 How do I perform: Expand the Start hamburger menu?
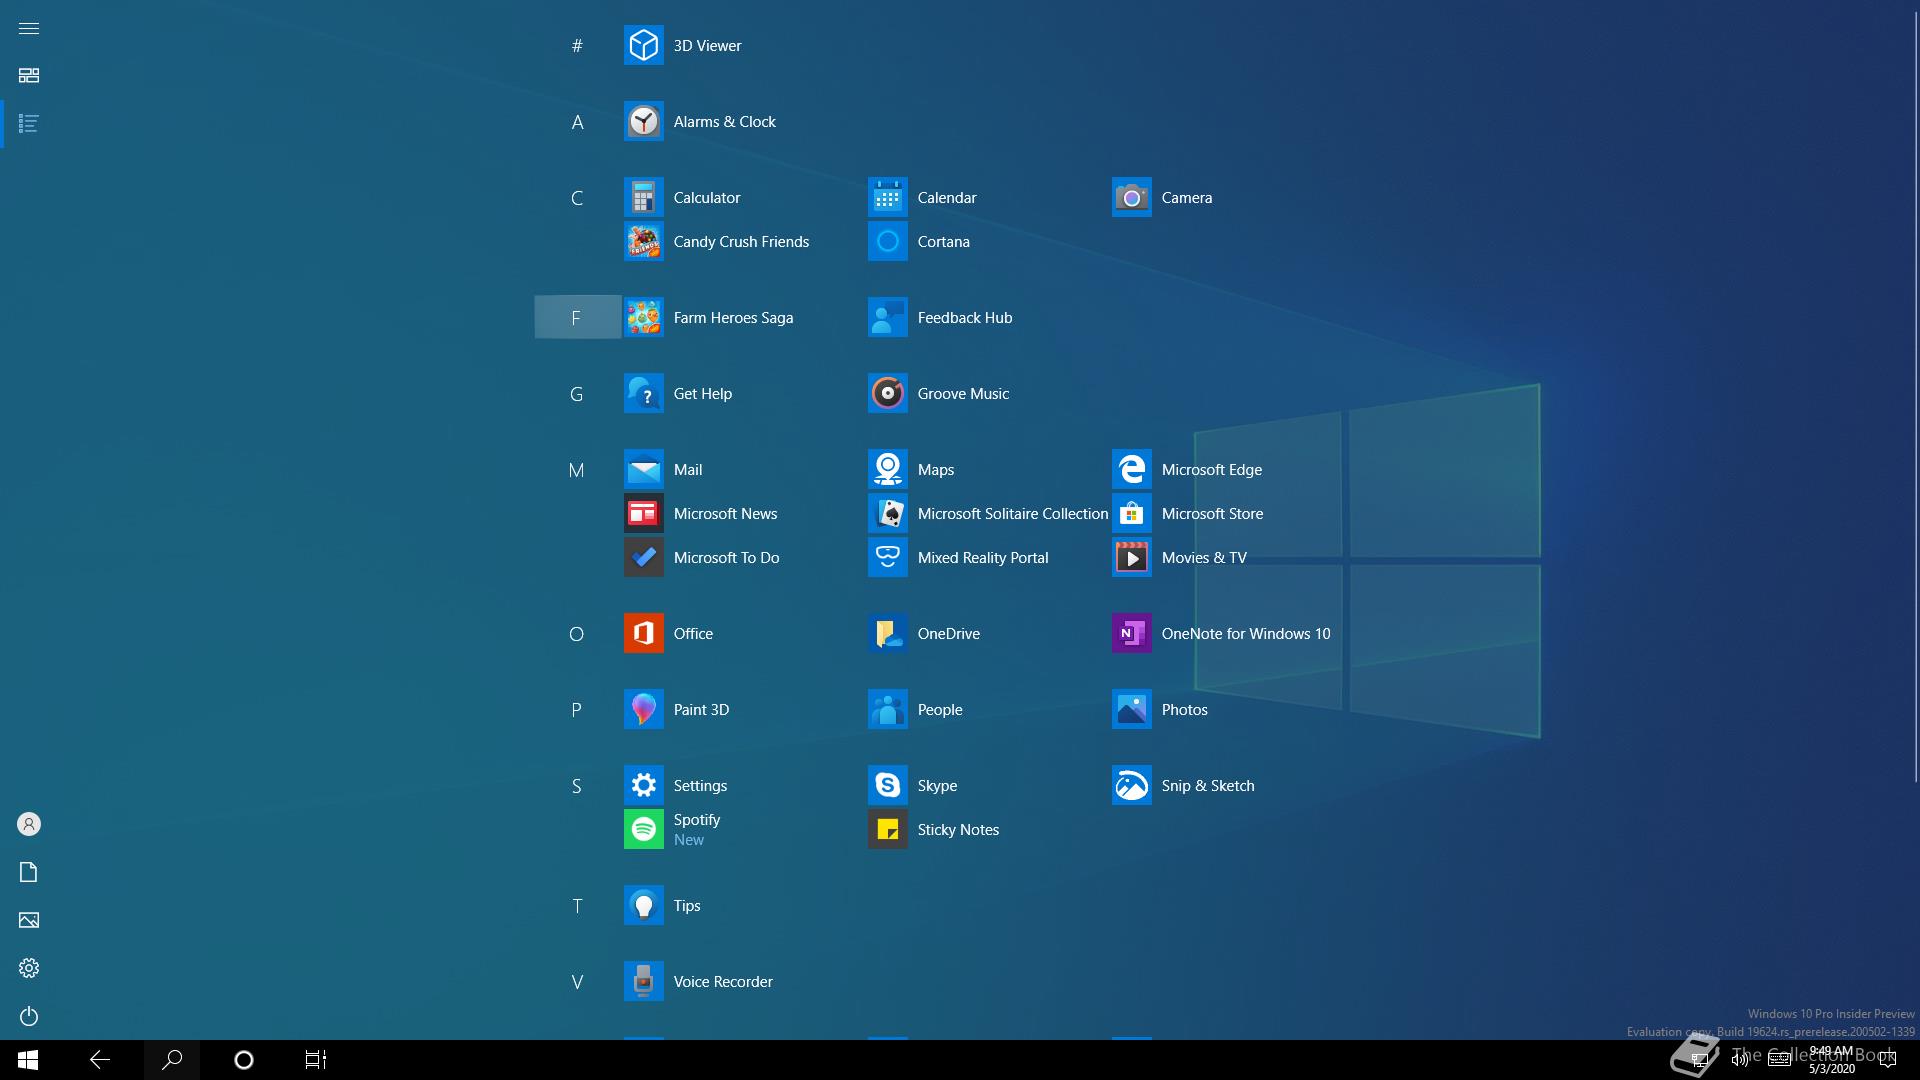[x=29, y=28]
